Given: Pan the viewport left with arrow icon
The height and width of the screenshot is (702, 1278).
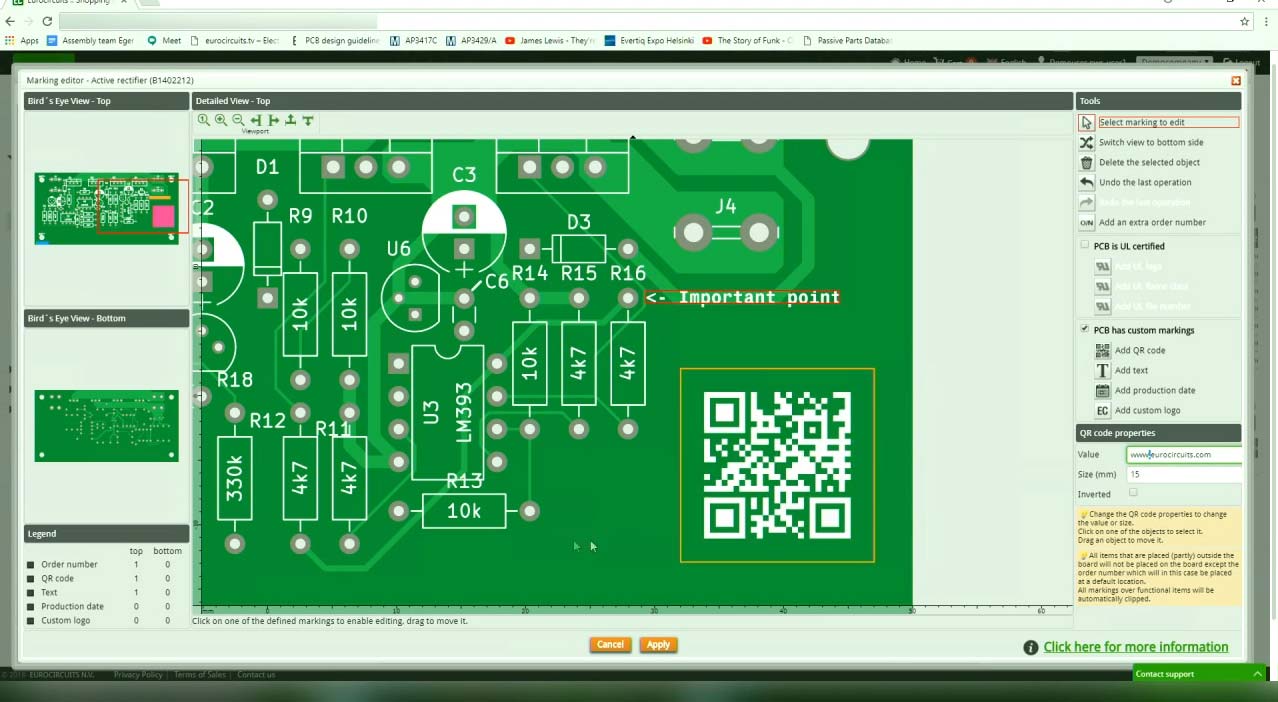Looking at the screenshot, I should pos(256,120).
